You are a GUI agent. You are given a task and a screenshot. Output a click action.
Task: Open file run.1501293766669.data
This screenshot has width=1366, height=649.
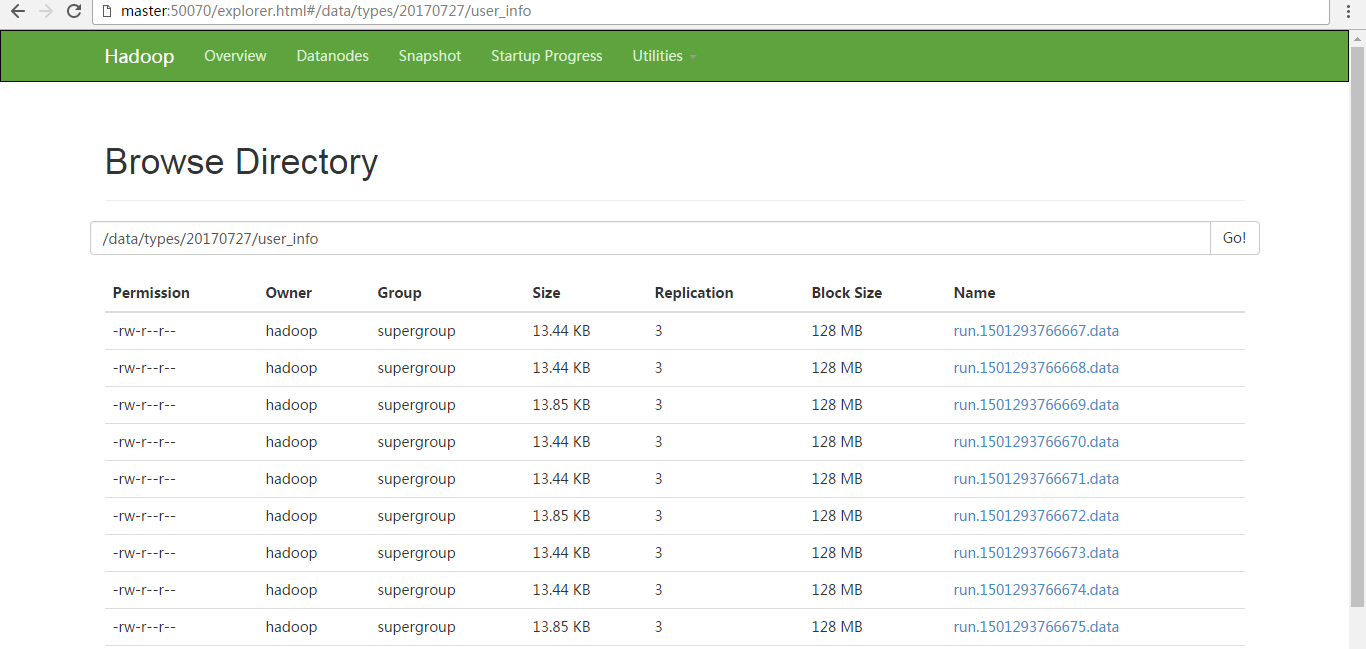point(1036,405)
